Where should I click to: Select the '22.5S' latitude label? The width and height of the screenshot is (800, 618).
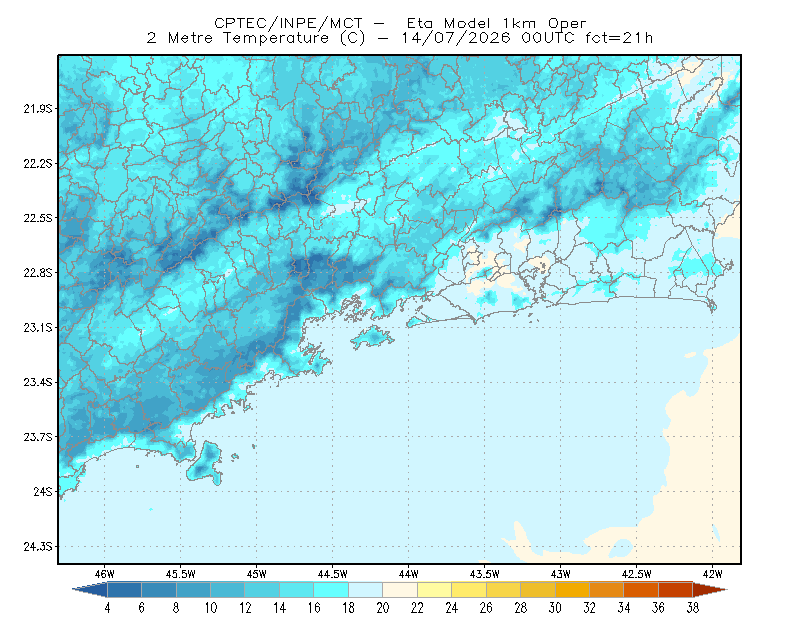pyautogui.click(x=38, y=218)
